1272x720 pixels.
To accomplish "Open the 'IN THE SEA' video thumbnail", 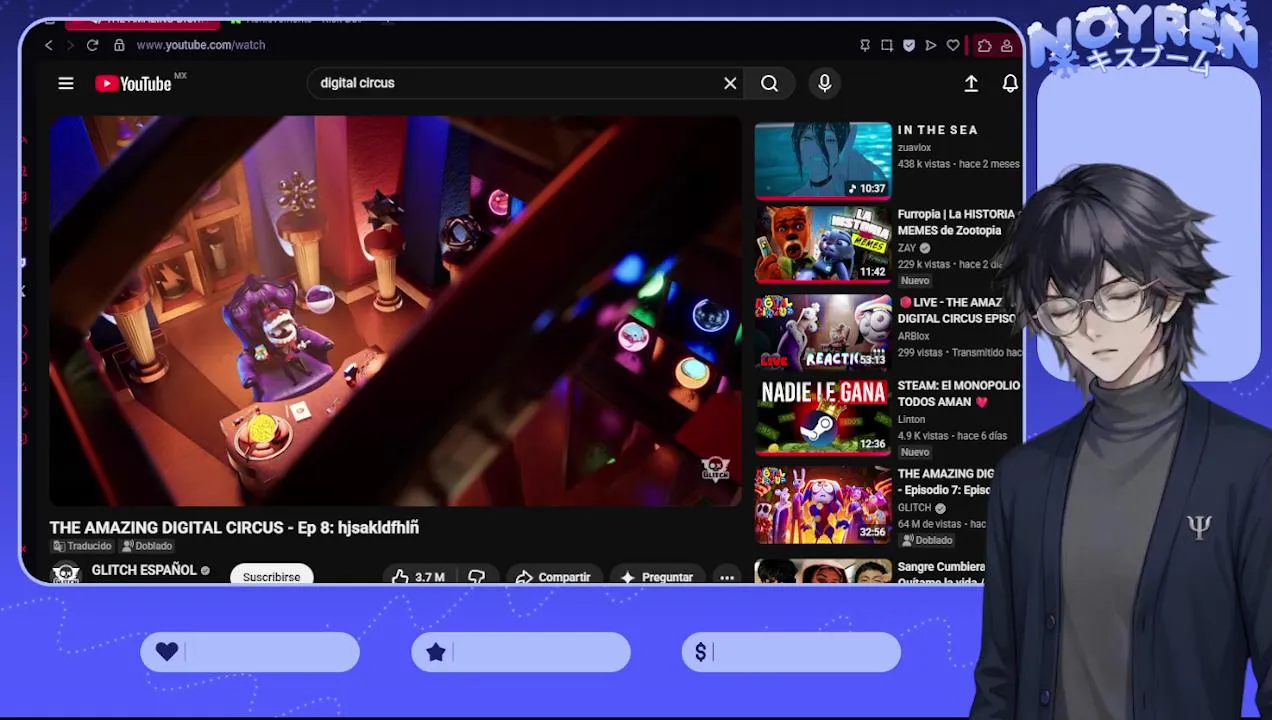I will pos(823,160).
